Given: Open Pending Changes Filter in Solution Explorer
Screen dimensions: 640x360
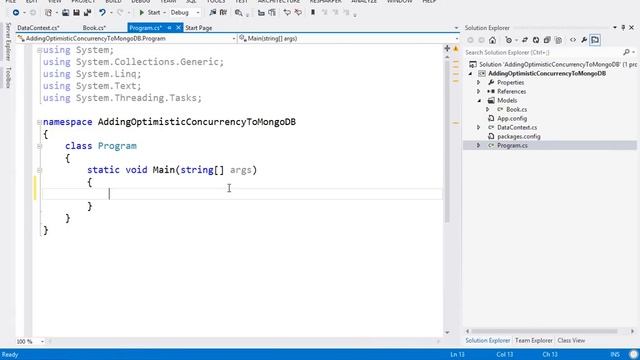Looking at the screenshot, I should point(510,40).
